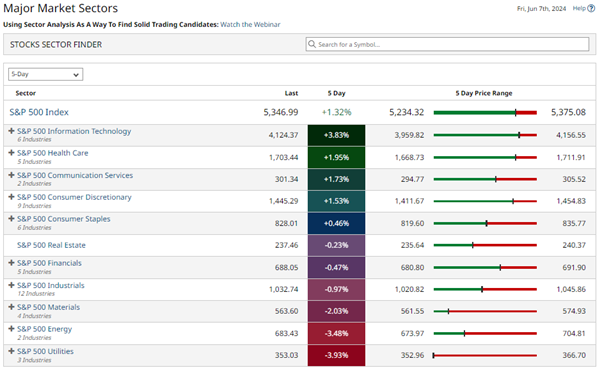Click the -3.93% Utilities change cell
This screenshot has height=368, width=602.
point(336,355)
